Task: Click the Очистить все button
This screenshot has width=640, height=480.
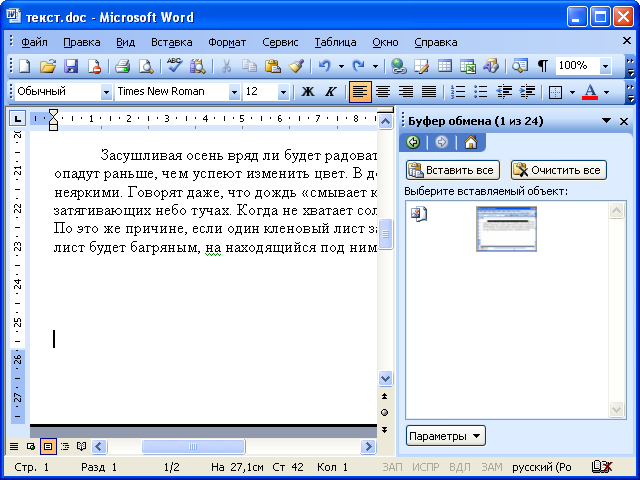Action: point(558,170)
